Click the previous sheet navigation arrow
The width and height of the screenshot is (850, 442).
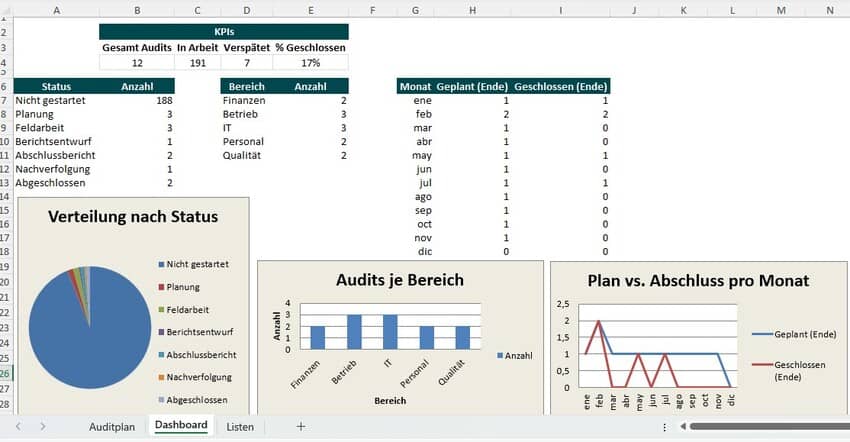pos(18,426)
